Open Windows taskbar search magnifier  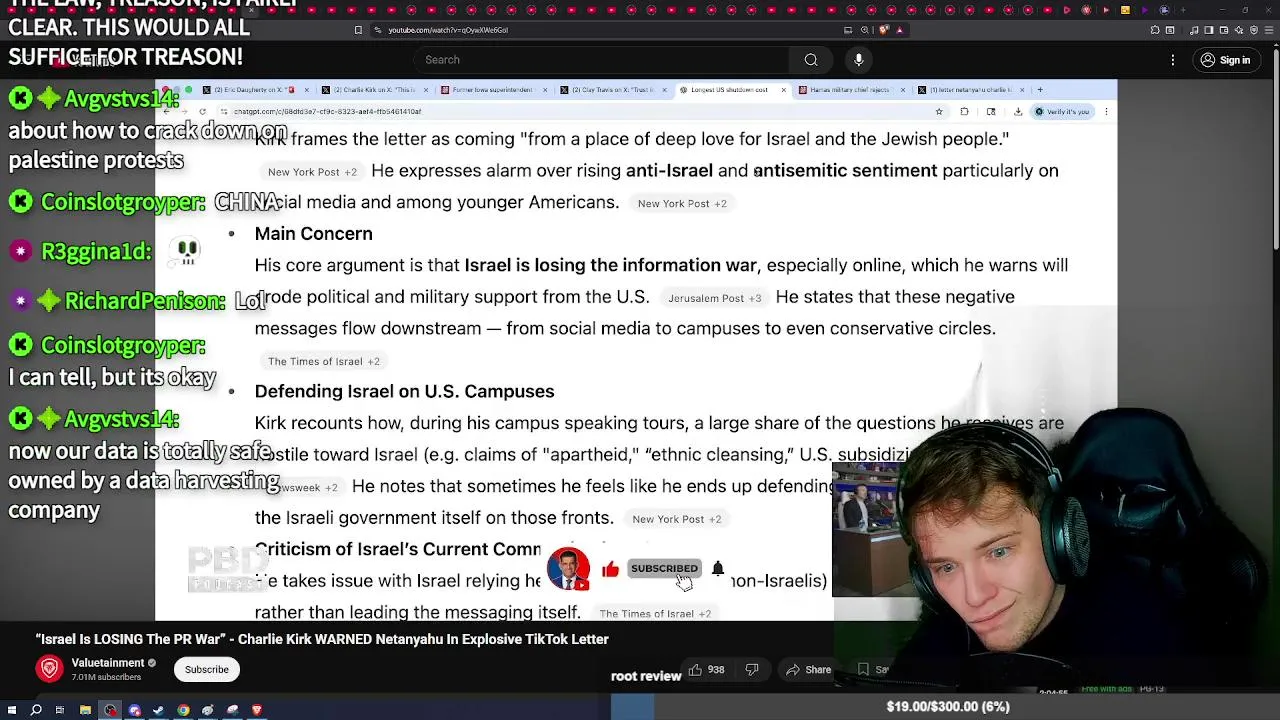tap(36, 710)
